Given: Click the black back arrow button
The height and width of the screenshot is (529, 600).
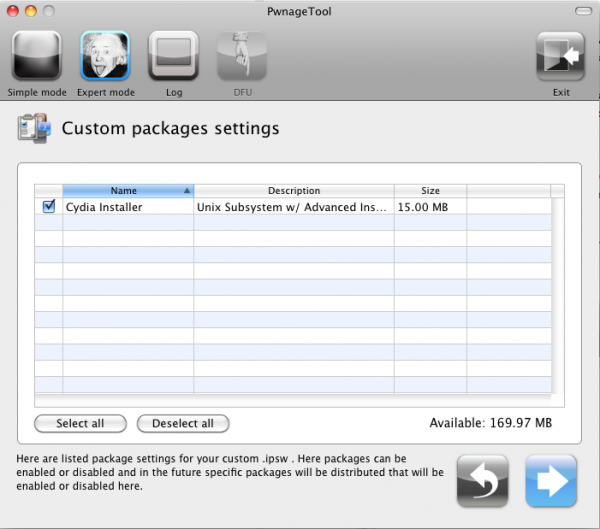Looking at the screenshot, I should [x=483, y=481].
